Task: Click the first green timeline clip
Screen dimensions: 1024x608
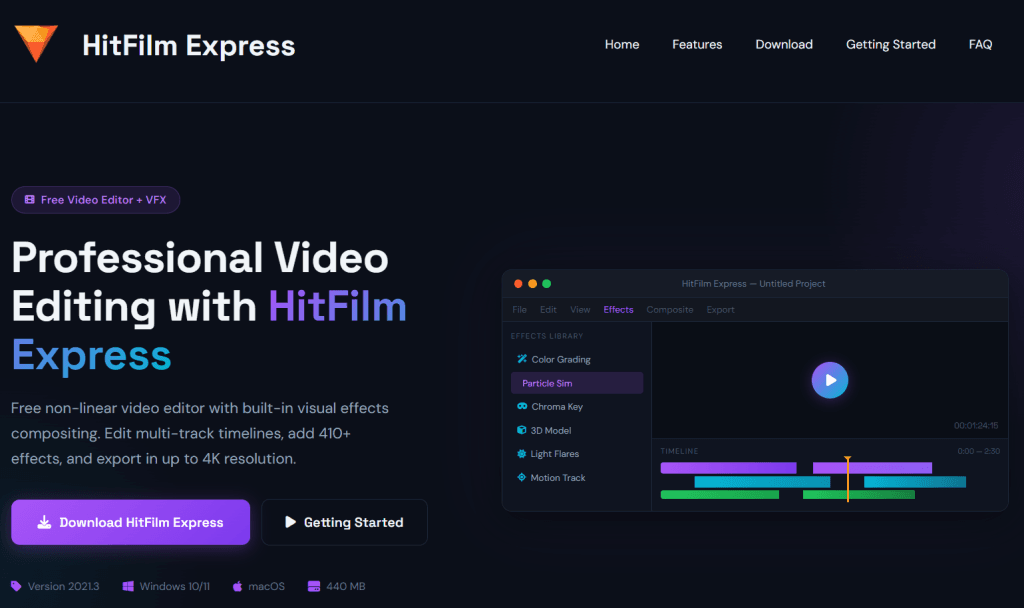Action: [720, 494]
